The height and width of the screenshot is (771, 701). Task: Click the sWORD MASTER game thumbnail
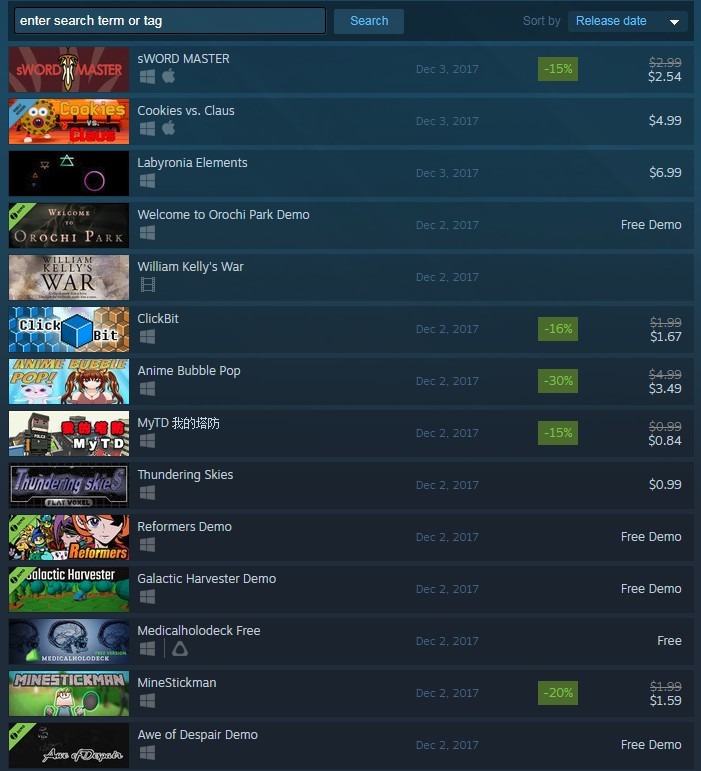tap(69, 69)
